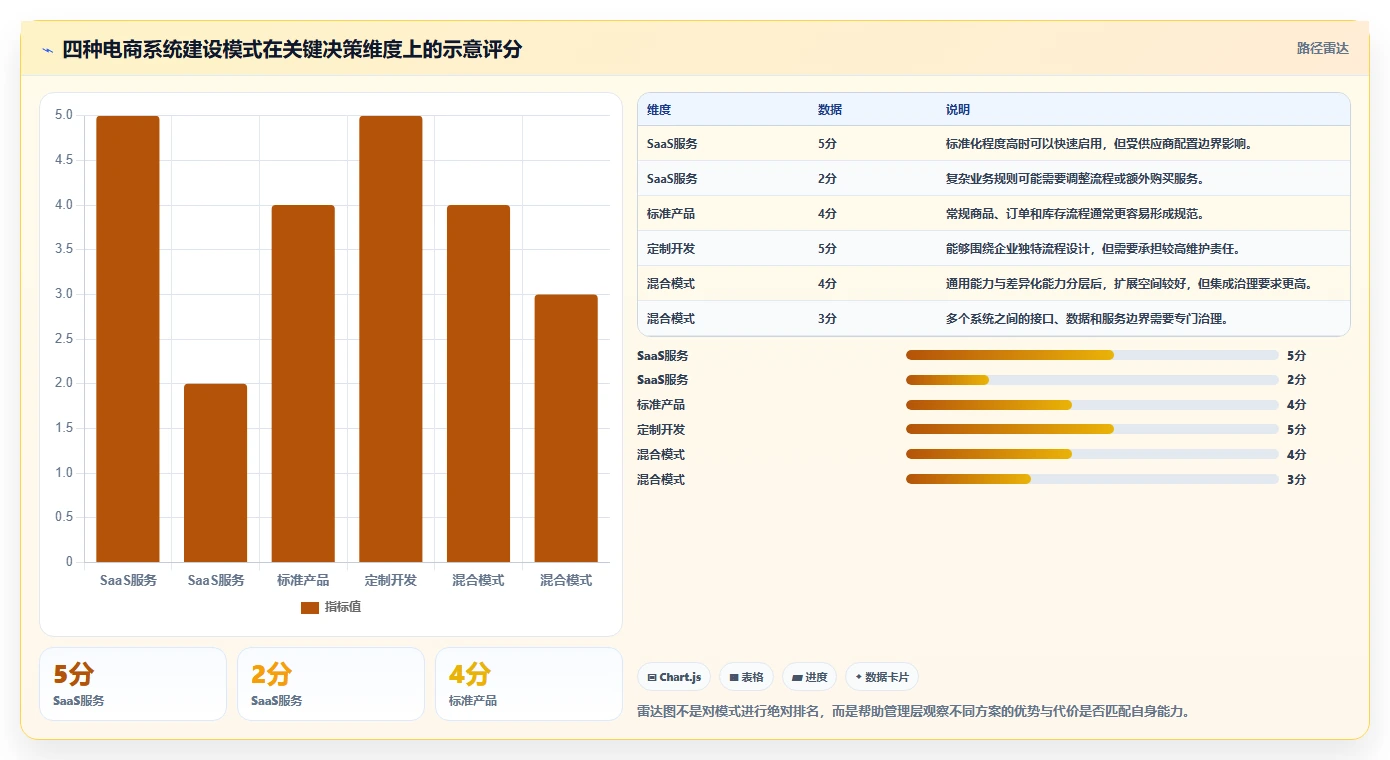Click 标准产品 in the table's 维度 column
This screenshot has height=760, width=1390.
point(671,214)
